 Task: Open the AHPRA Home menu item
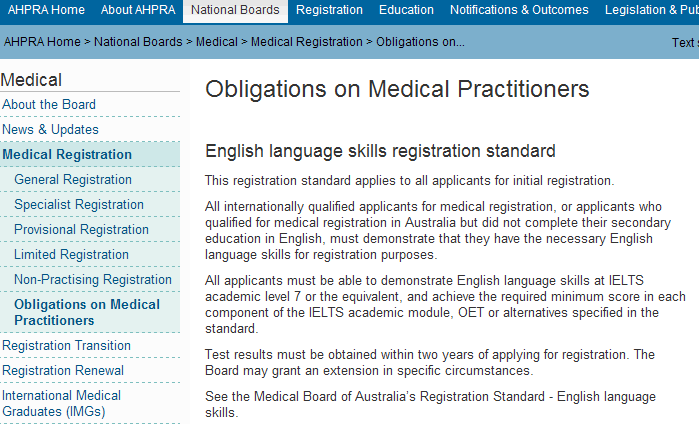46,10
